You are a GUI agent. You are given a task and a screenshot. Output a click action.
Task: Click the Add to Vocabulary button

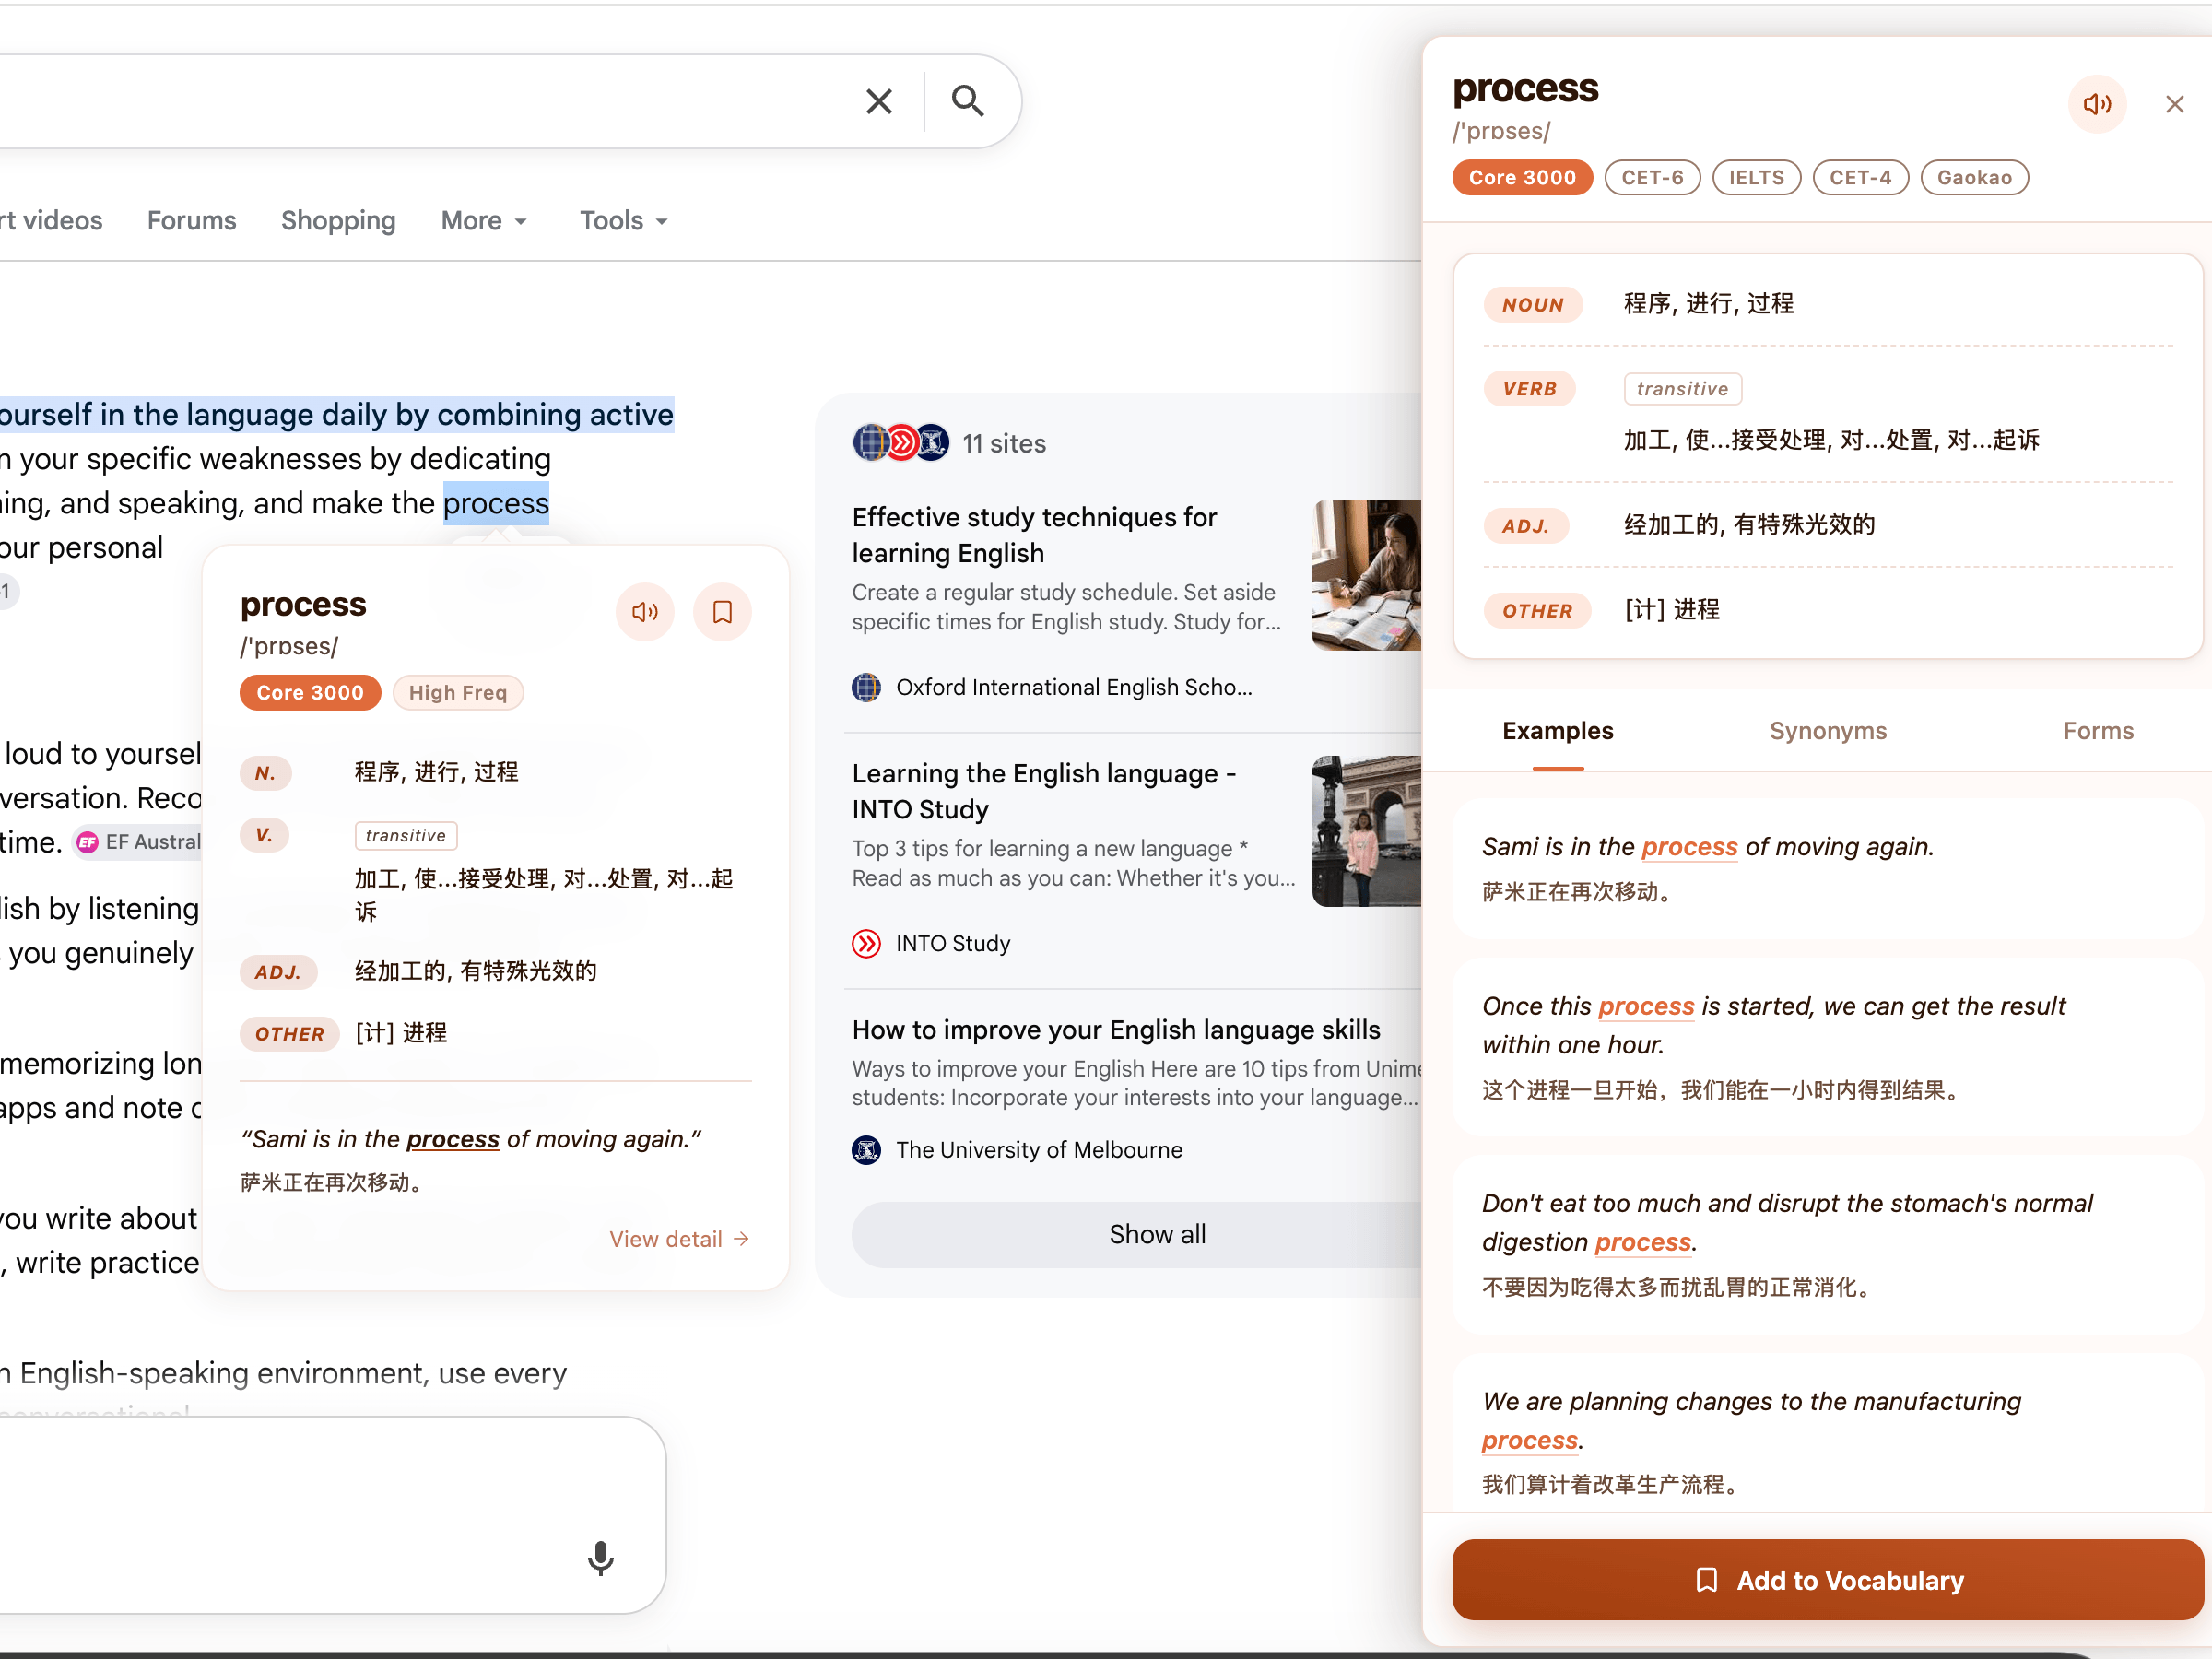coord(1827,1580)
